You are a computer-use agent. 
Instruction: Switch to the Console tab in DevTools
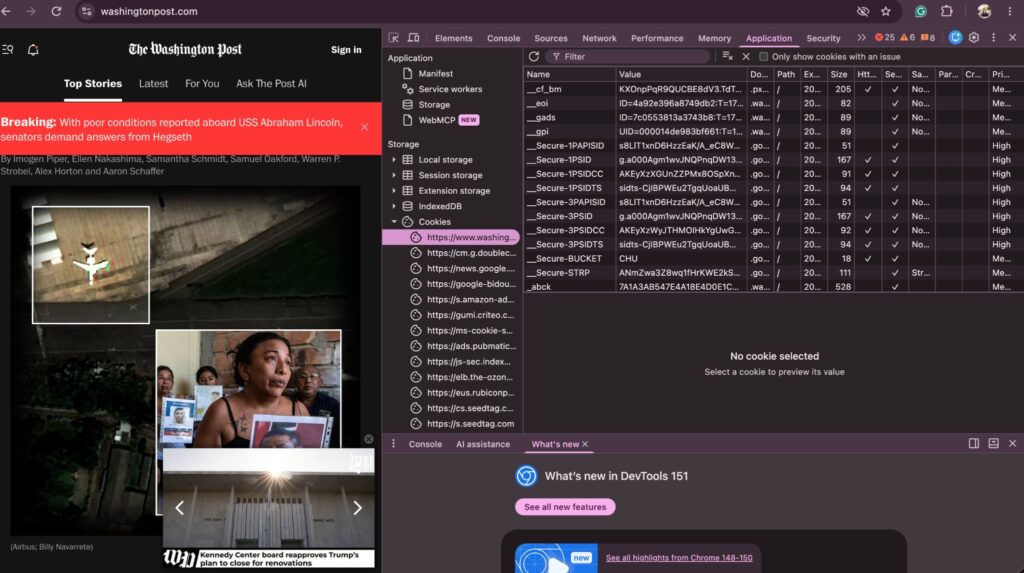(x=504, y=39)
